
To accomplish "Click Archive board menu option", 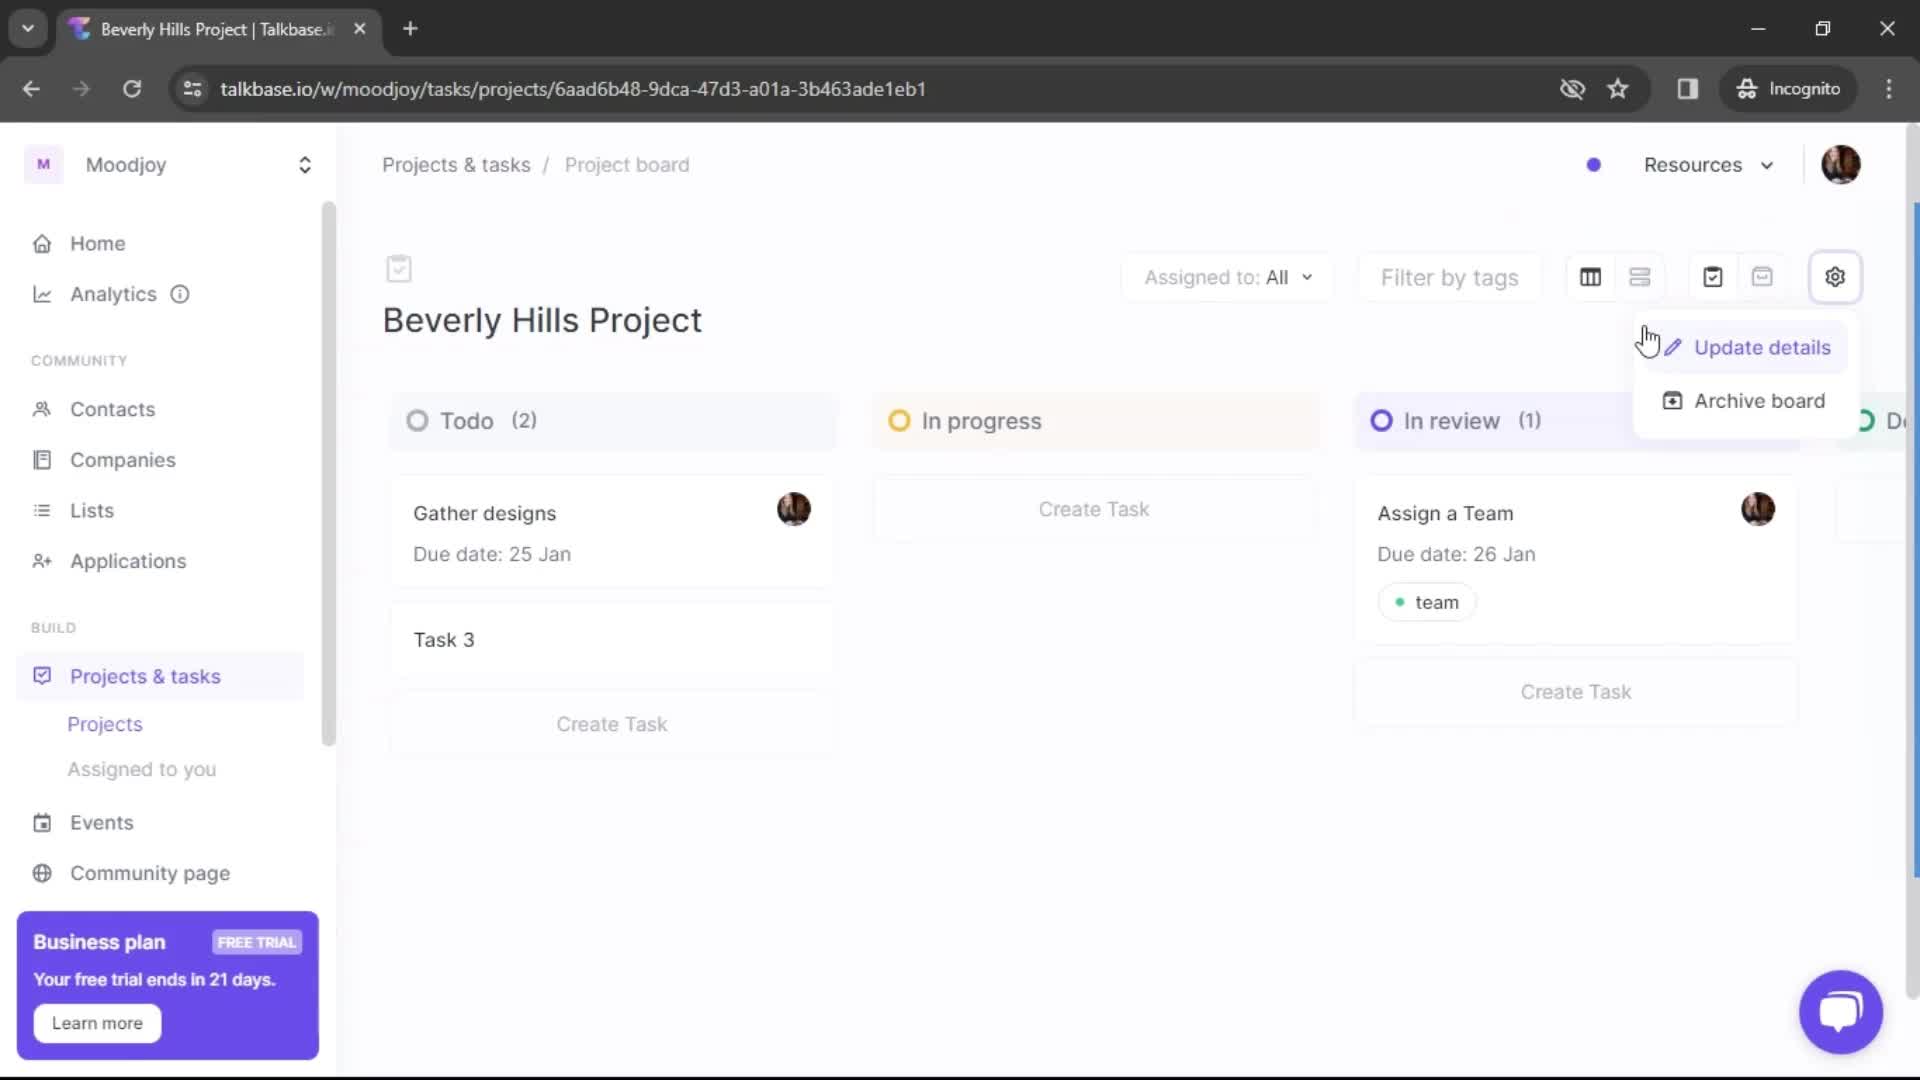I will click(1759, 400).
